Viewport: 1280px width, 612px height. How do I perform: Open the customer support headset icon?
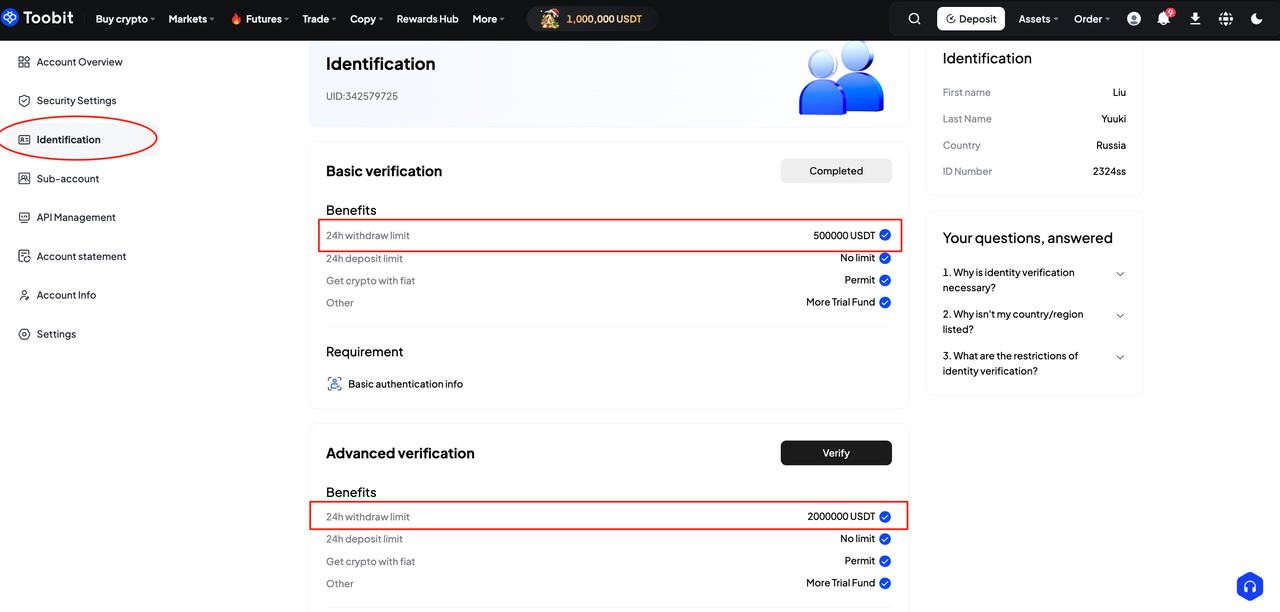[1250, 587]
